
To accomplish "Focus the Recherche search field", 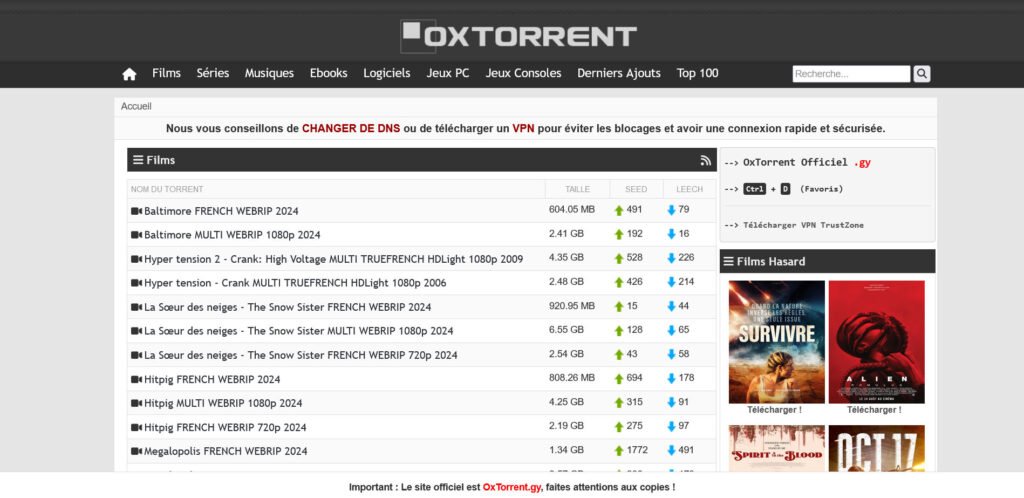I will point(851,74).
